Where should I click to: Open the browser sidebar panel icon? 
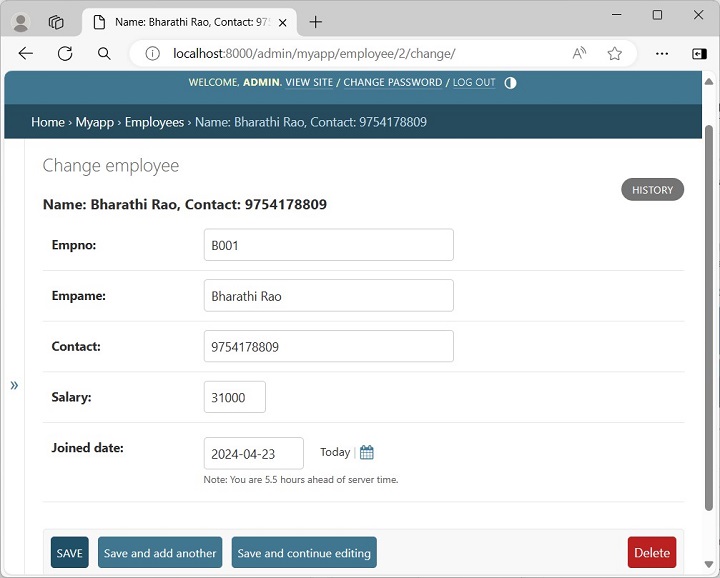click(x=699, y=54)
